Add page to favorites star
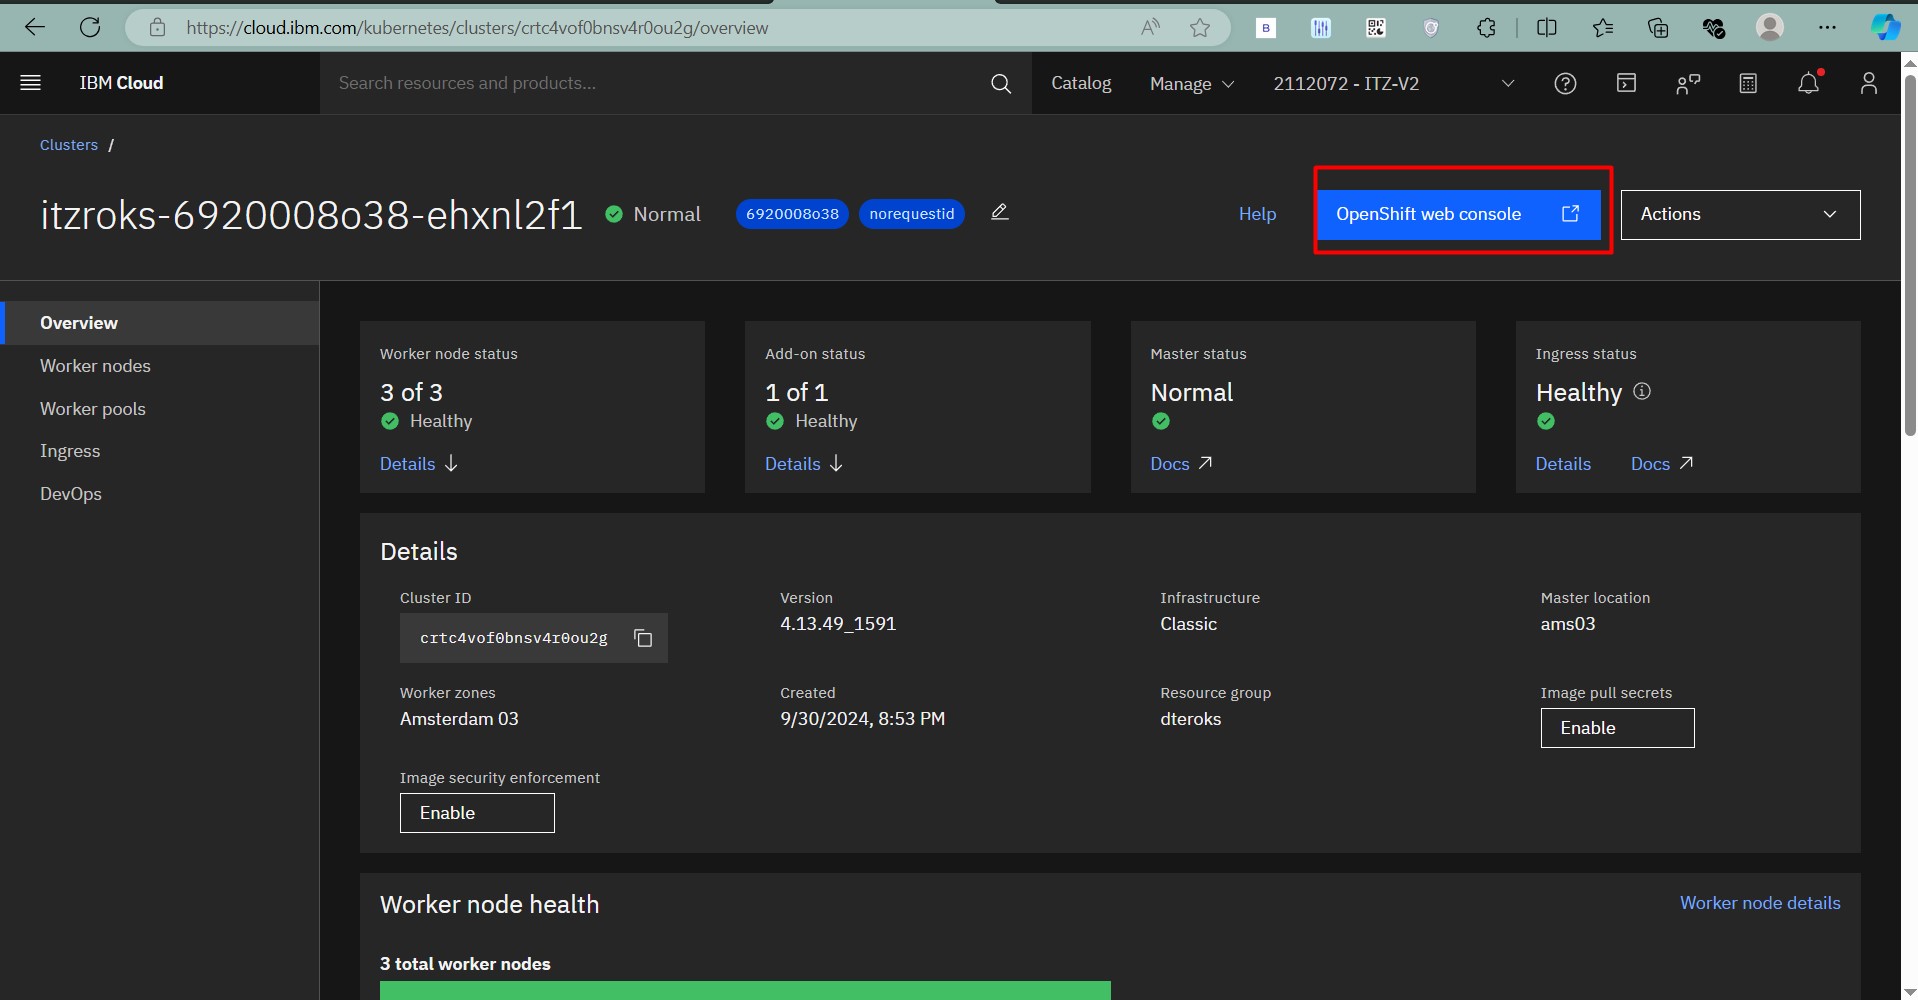 pyautogui.click(x=1200, y=27)
